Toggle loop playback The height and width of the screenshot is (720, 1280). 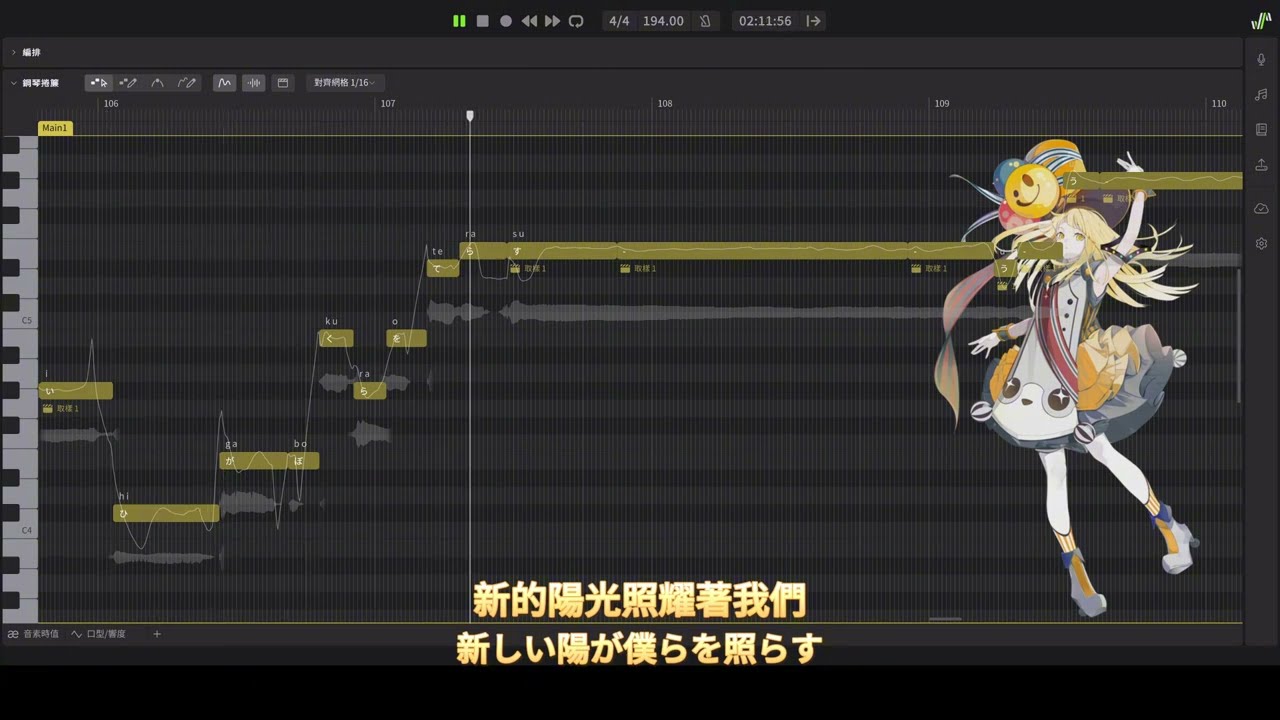[x=576, y=21]
